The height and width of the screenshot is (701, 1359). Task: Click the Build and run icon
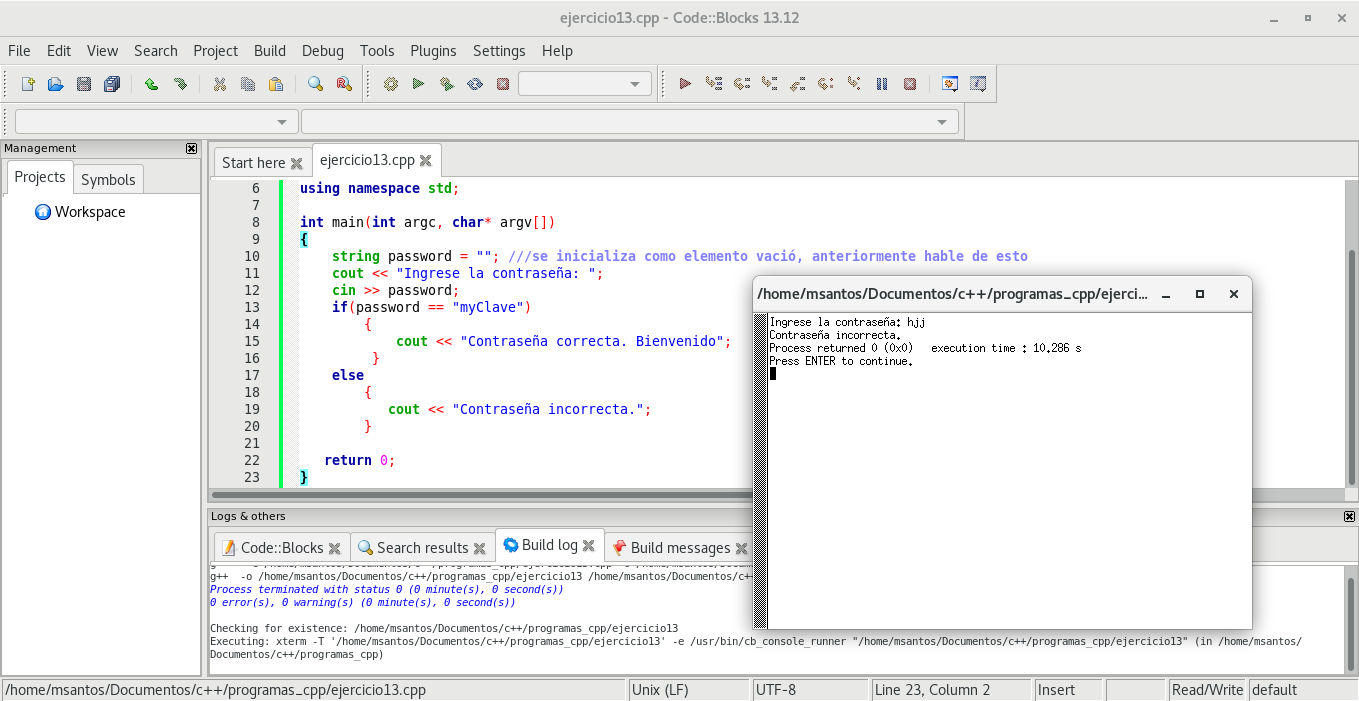447,84
